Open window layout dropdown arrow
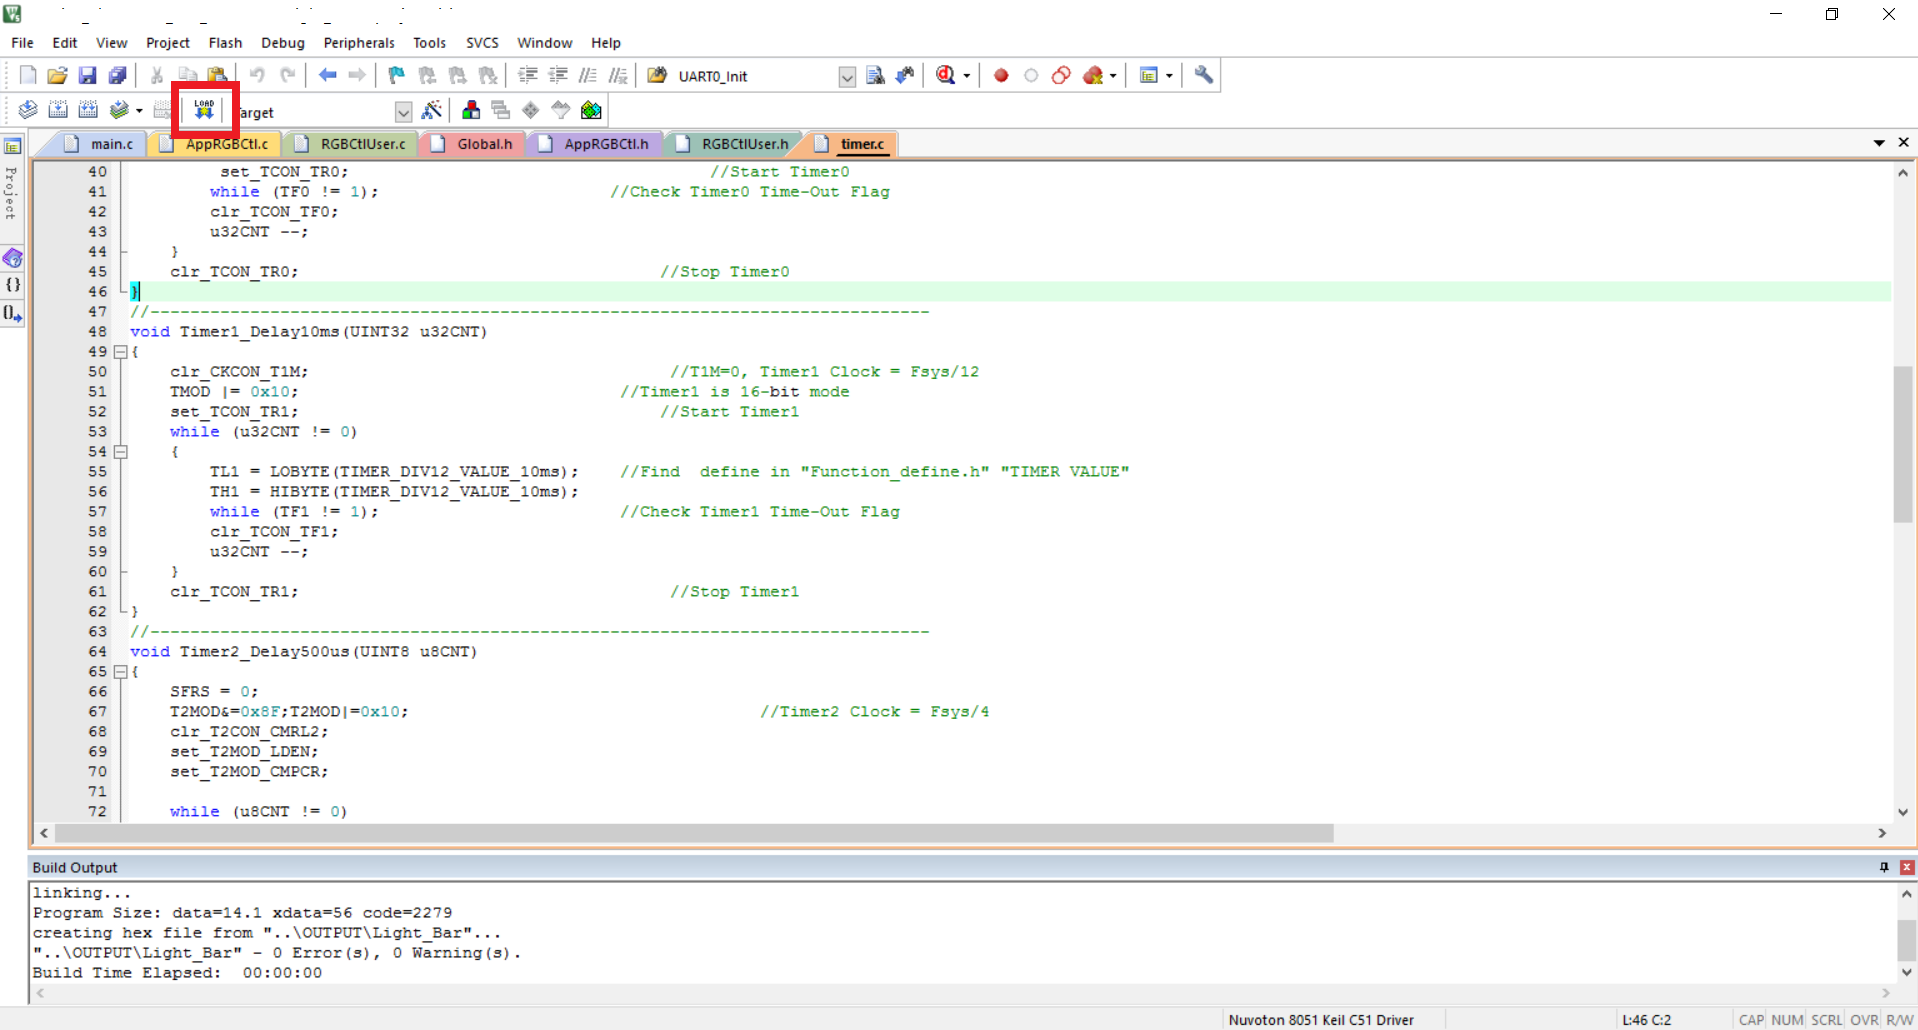This screenshot has height=1030, width=1918. pyautogui.click(x=1169, y=76)
